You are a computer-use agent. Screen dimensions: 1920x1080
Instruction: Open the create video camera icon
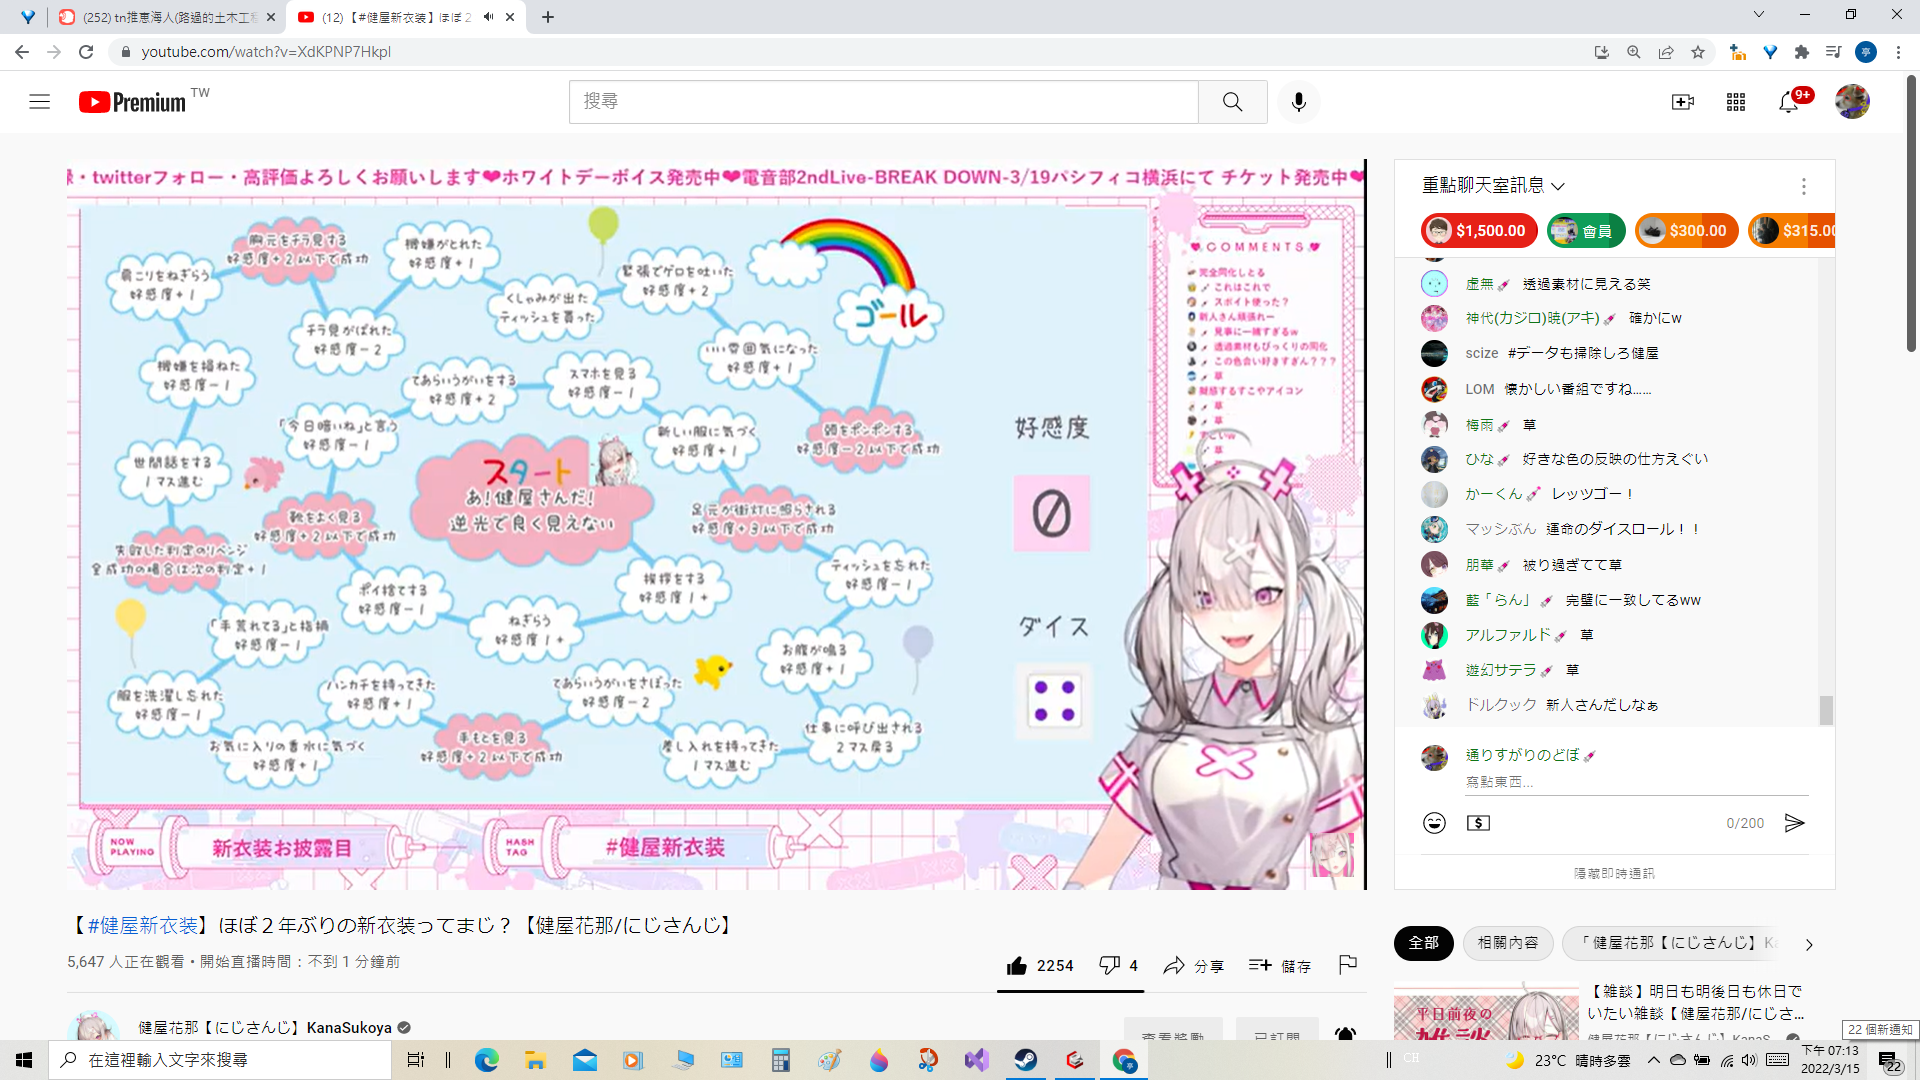1683,101
